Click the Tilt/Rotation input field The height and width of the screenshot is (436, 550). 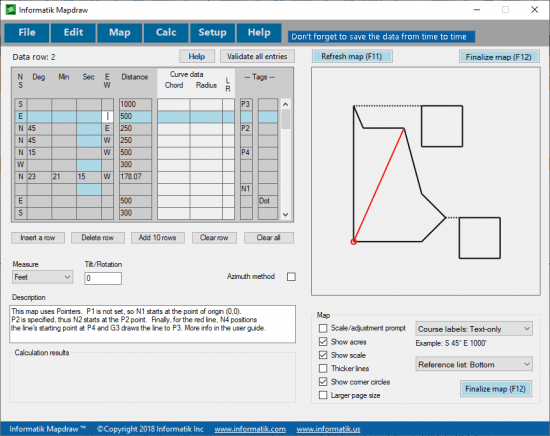tap(103, 278)
